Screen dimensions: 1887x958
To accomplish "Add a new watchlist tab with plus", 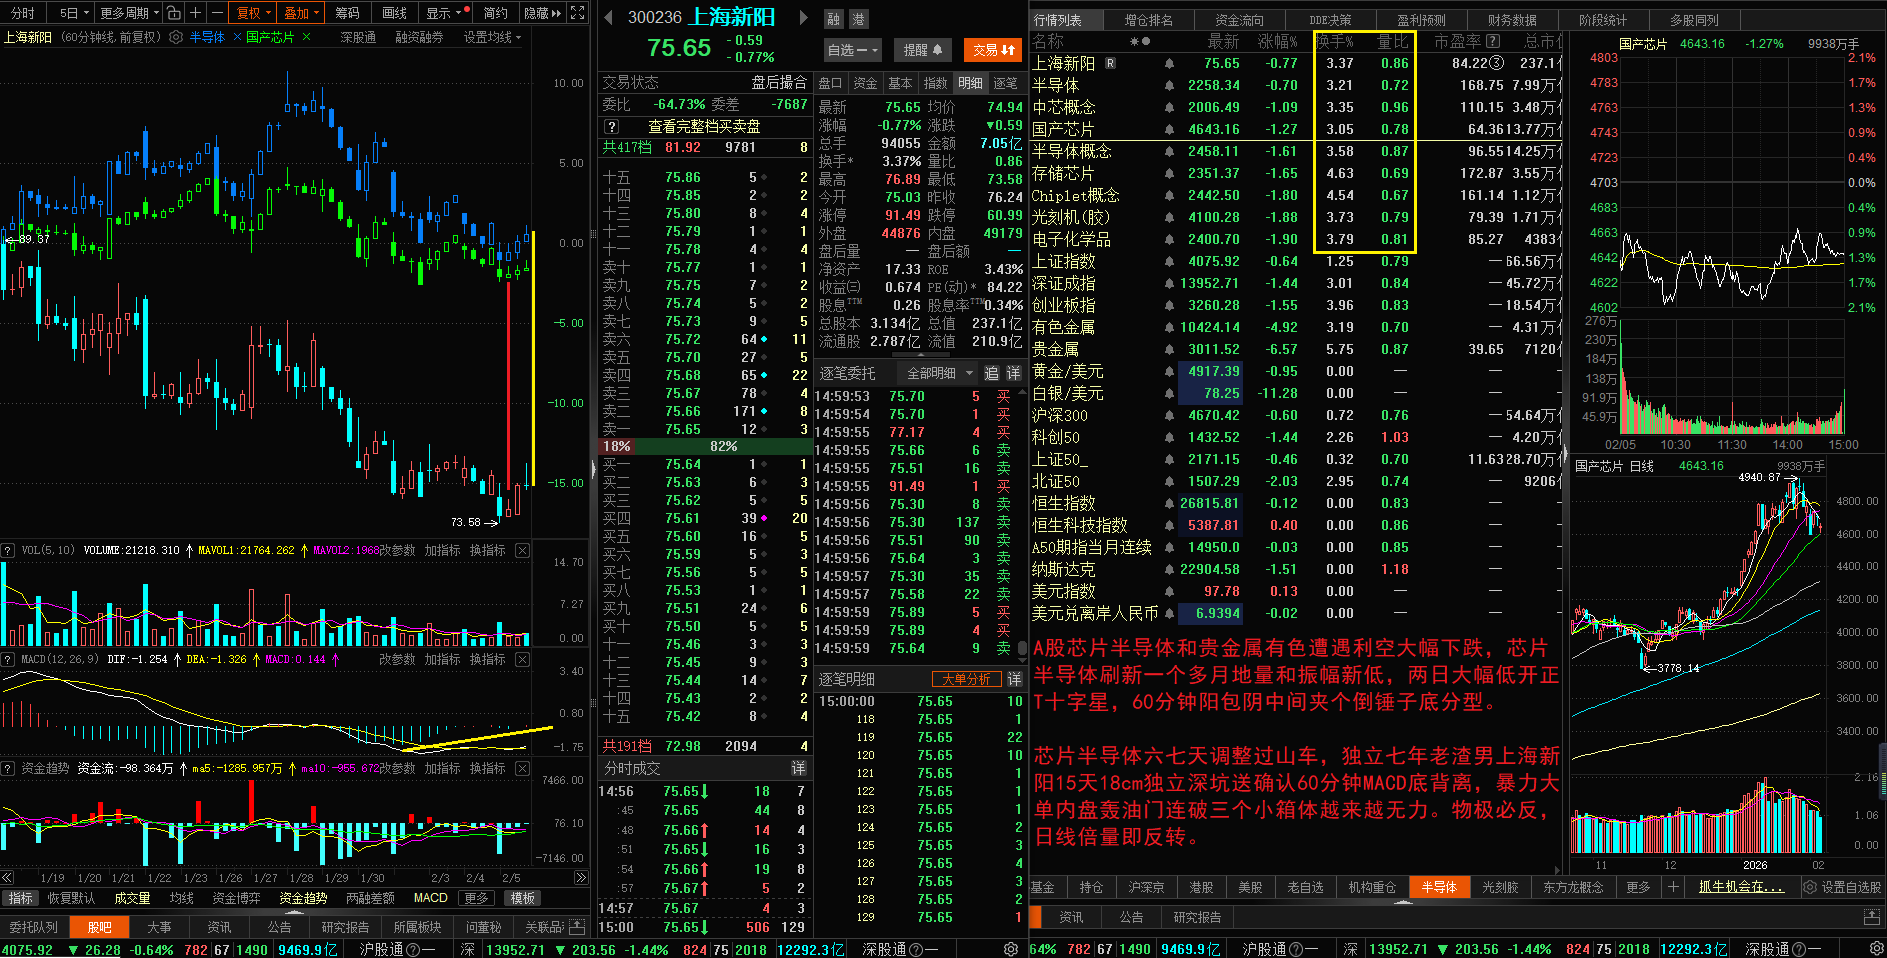I will tap(1672, 887).
